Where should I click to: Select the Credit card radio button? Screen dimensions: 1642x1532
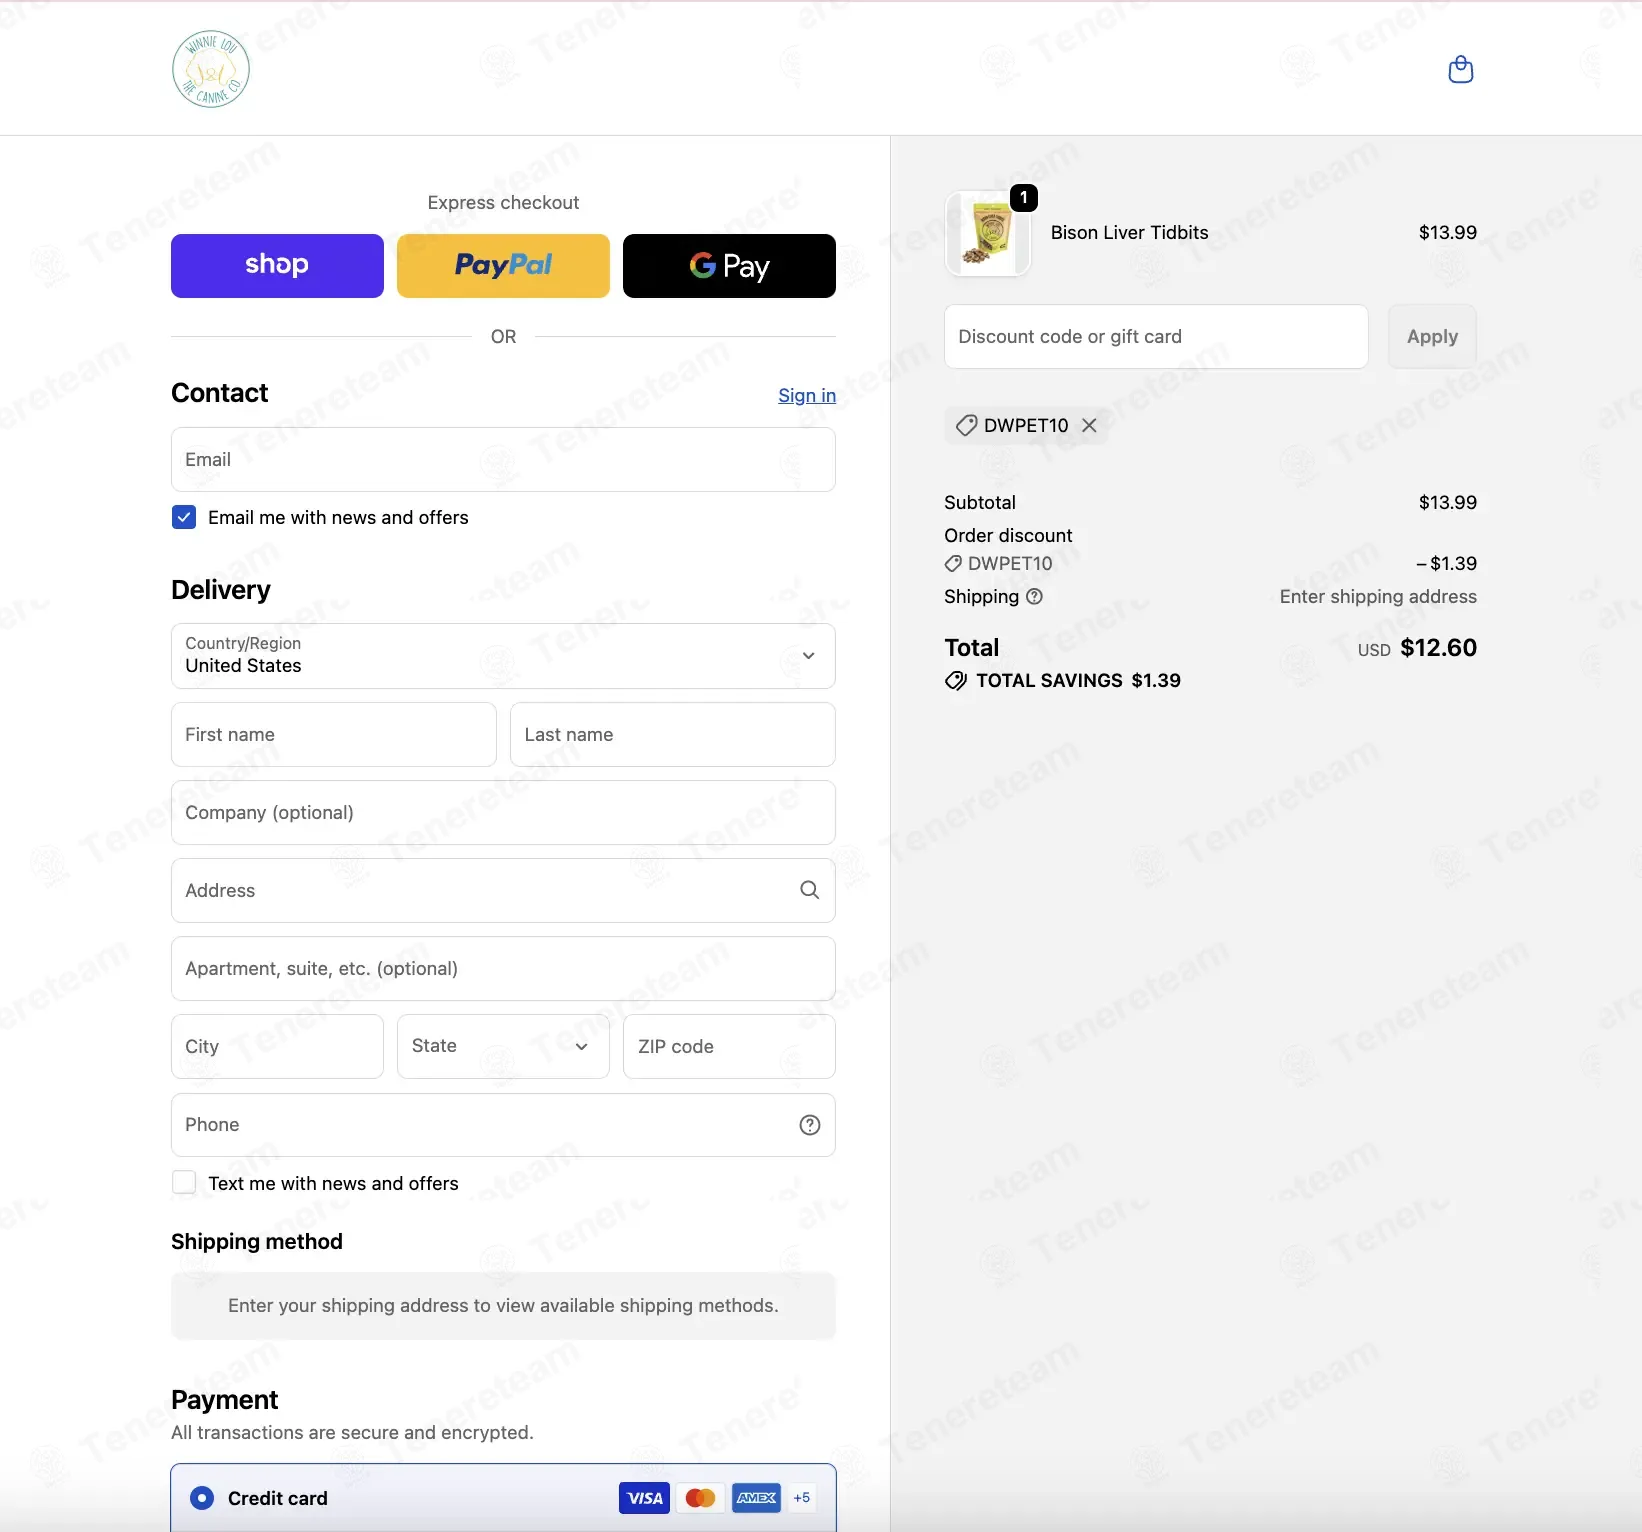click(202, 1498)
